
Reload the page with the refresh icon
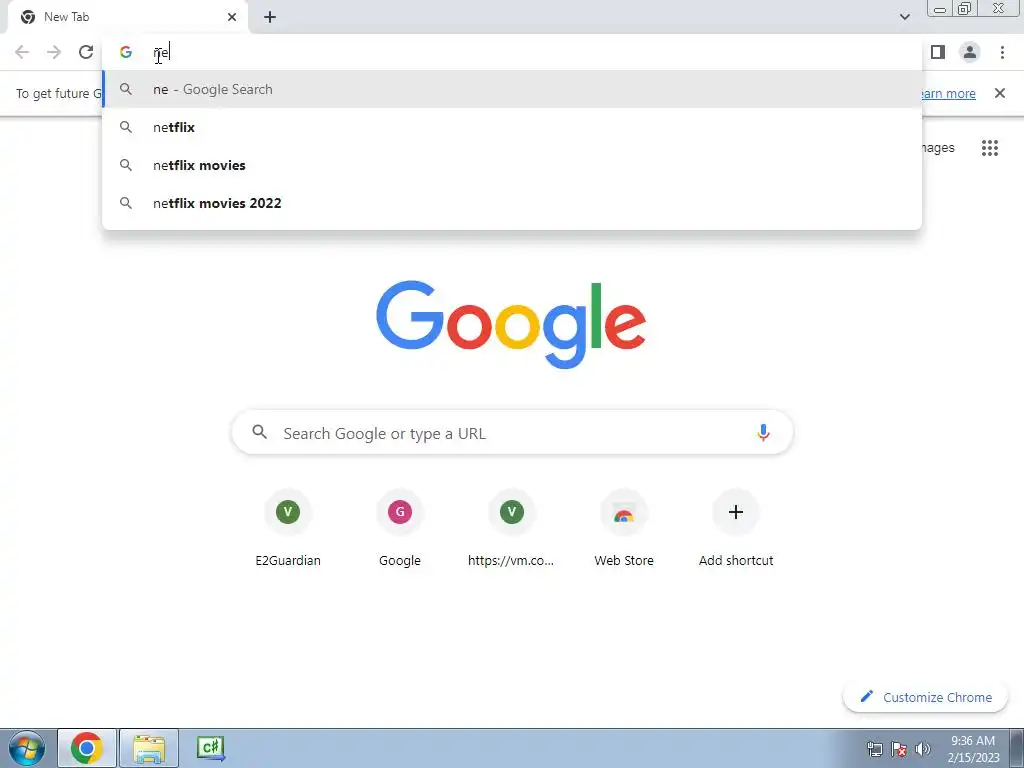(86, 52)
